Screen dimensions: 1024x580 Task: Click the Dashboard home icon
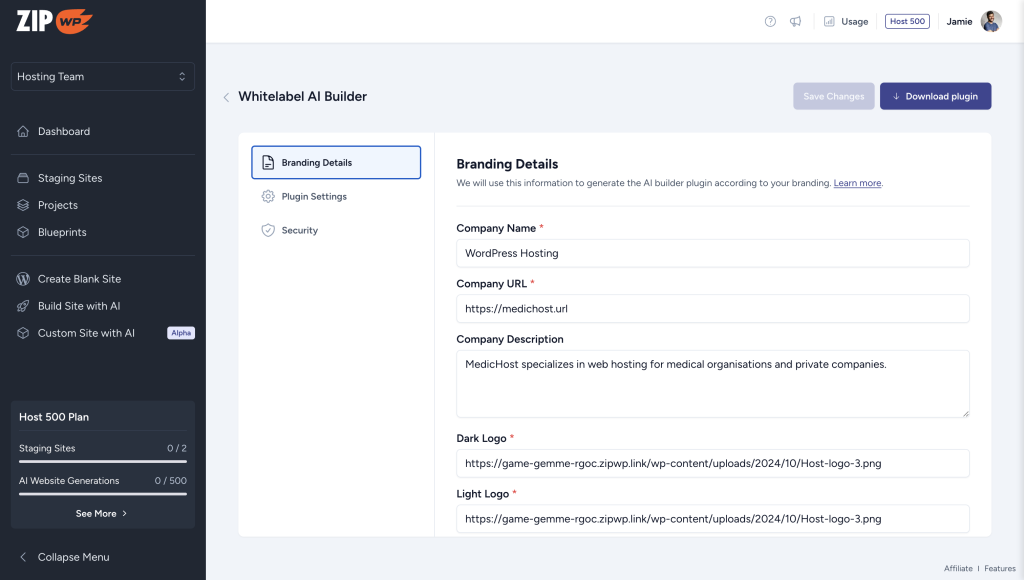click(23, 132)
